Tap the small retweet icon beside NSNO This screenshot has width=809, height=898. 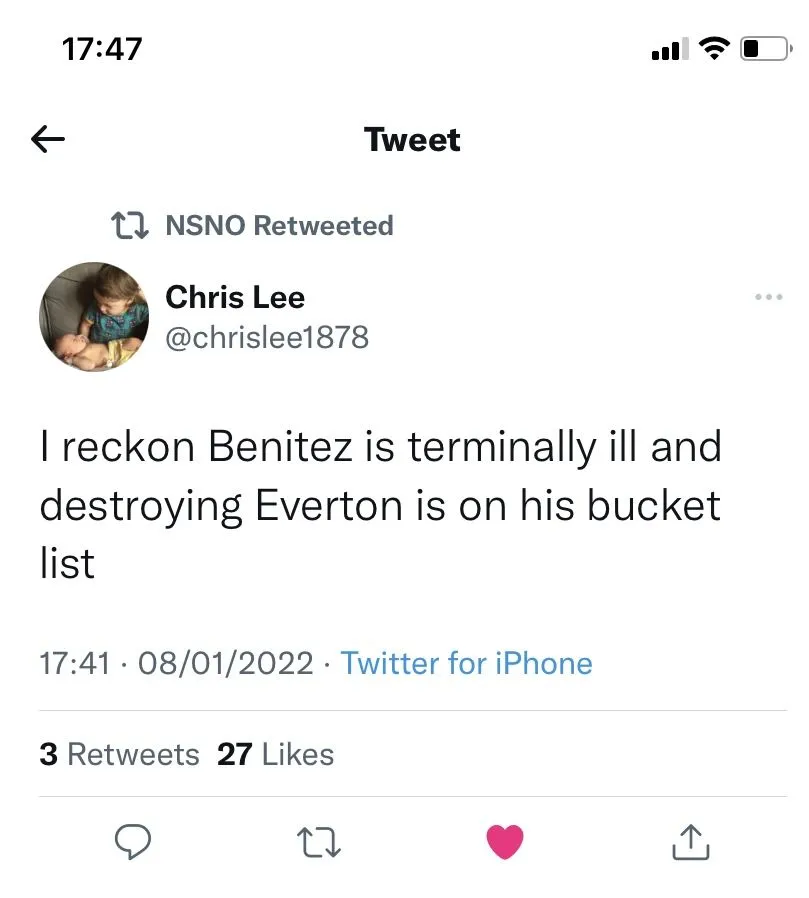(128, 226)
